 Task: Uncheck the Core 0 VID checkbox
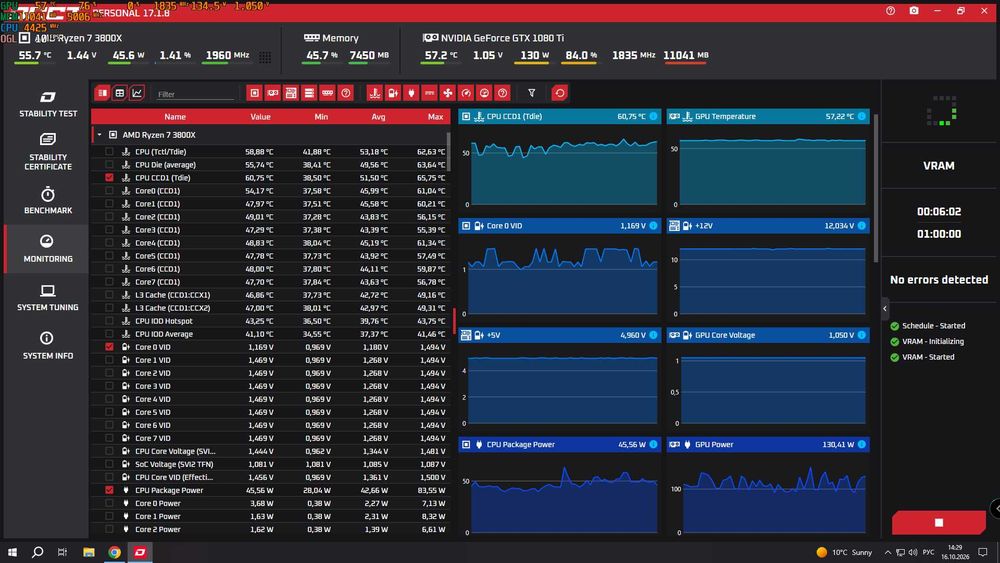click(x=109, y=347)
